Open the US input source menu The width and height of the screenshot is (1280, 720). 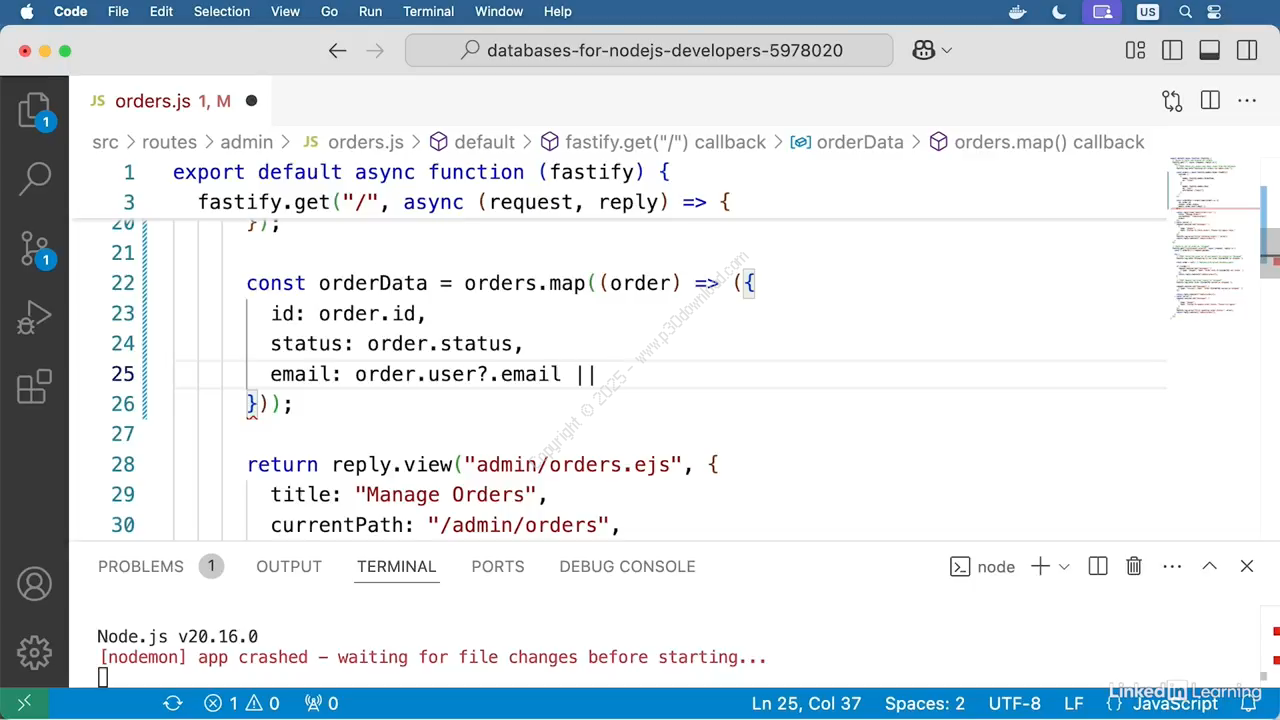coord(1147,11)
